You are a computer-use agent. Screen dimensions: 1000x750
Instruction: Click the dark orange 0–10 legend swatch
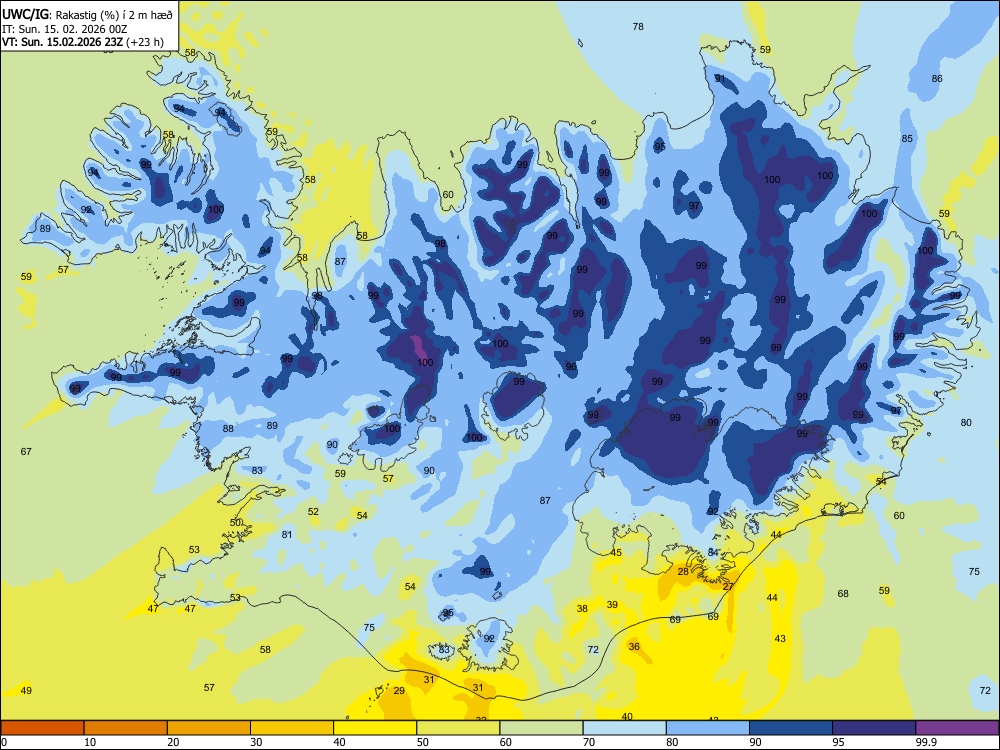pos(42,728)
